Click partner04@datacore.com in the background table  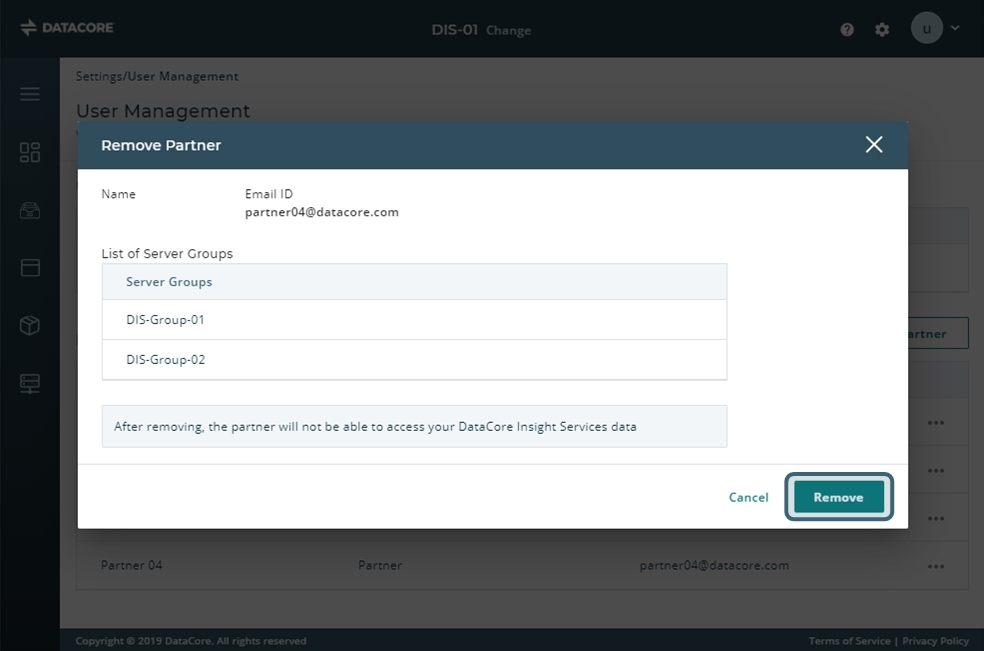(714, 565)
